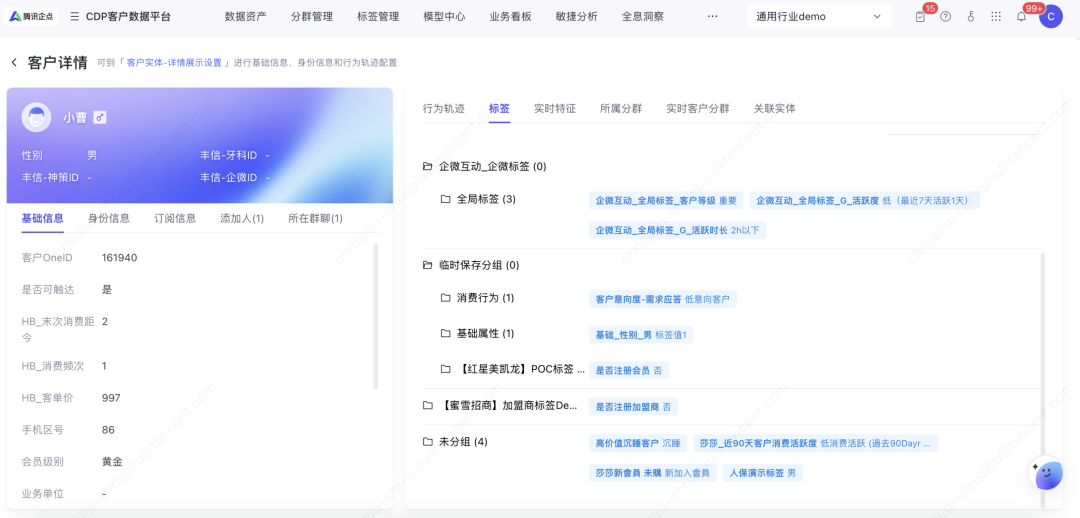Switch to the 关联实体 tab
This screenshot has width=1080, height=518.
point(774,108)
